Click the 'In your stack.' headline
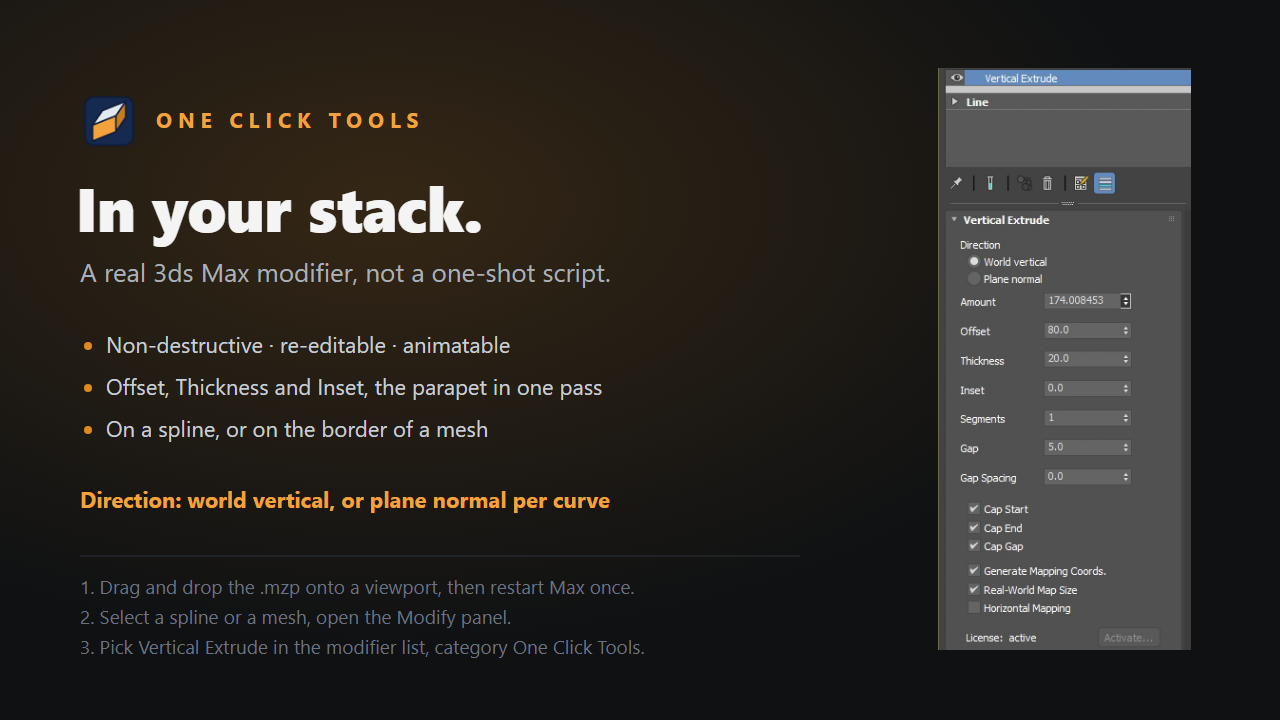This screenshot has height=720, width=1280. tap(280, 212)
